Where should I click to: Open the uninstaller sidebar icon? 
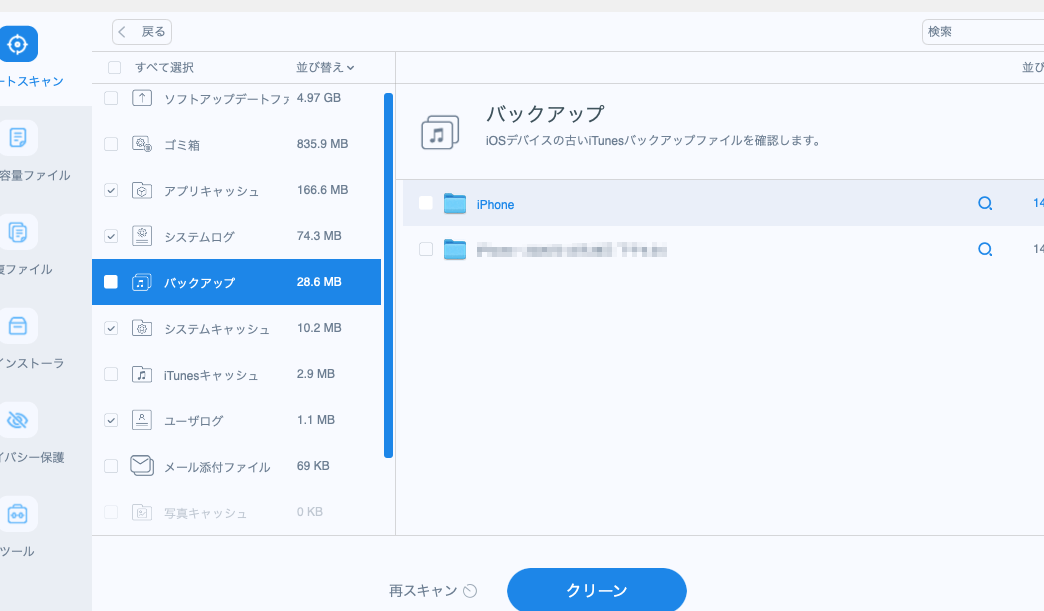click(18, 326)
